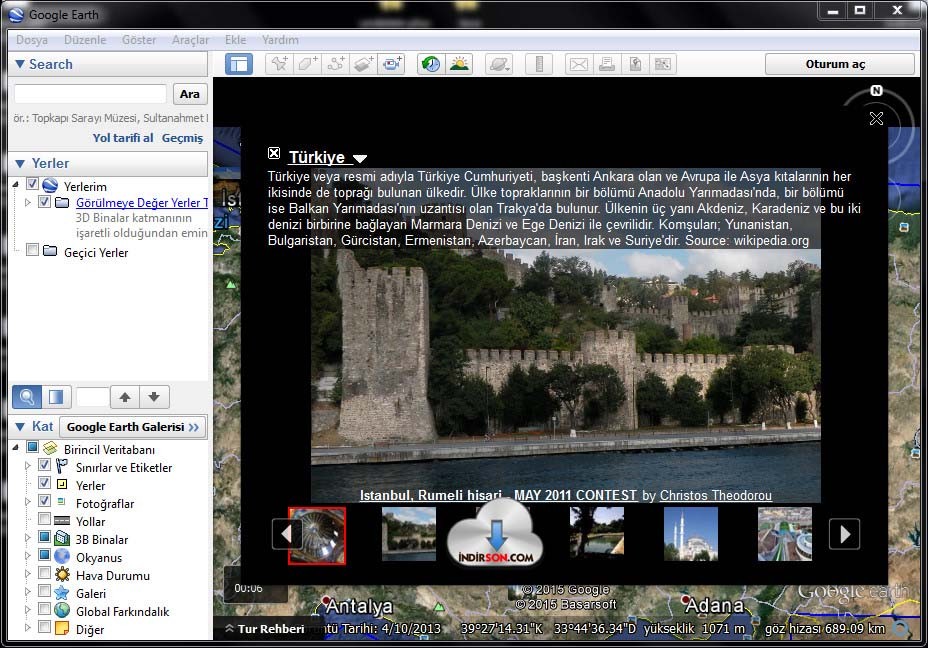Open the planet switcher icon

point(499,64)
